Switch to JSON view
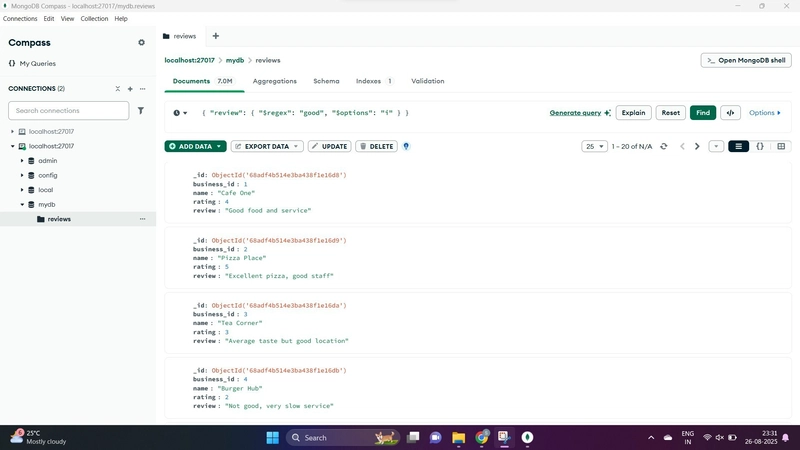This screenshot has width=800, height=450. (x=760, y=146)
